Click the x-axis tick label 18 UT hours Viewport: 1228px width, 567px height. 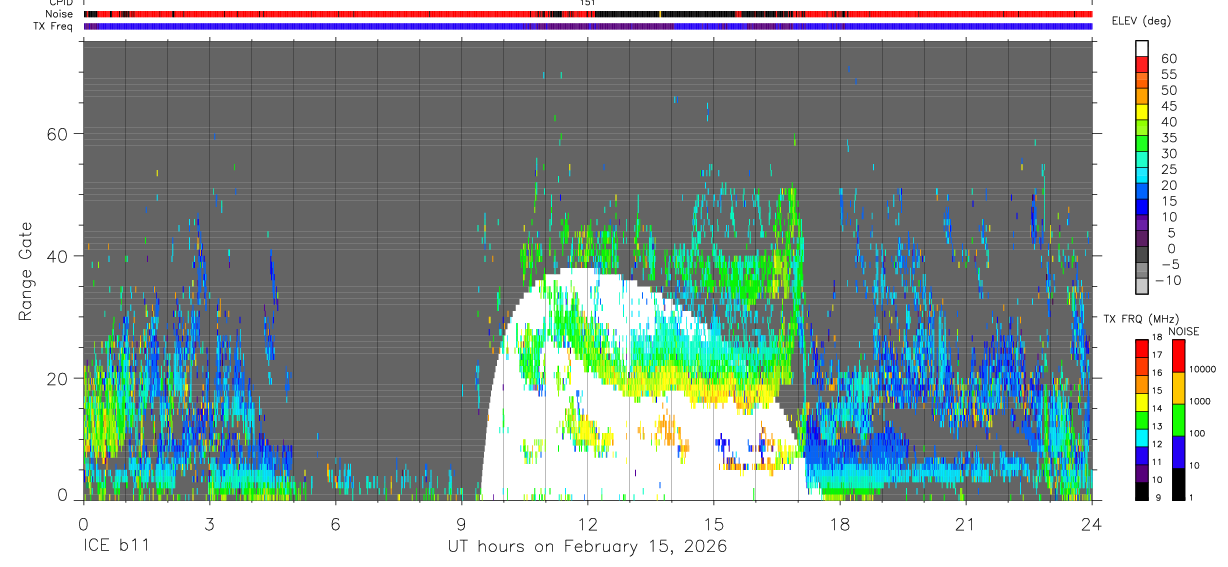[839, 525]
